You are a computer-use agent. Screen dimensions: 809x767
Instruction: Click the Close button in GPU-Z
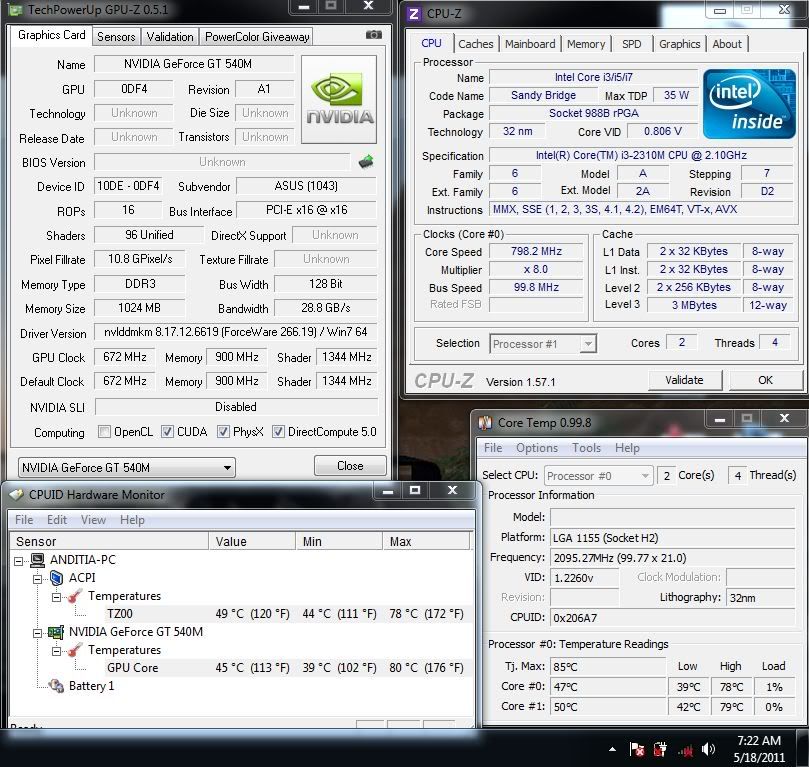click(x=350, y=466)
